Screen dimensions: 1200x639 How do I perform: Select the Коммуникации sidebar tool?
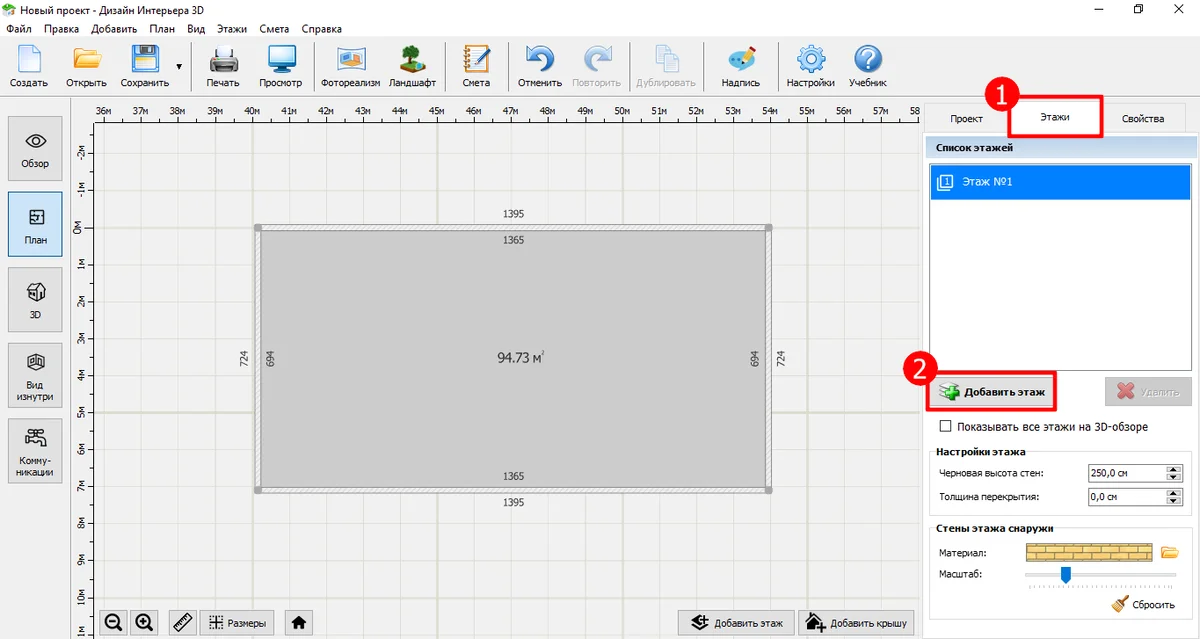pyautogui.click(x=35, y=451)
